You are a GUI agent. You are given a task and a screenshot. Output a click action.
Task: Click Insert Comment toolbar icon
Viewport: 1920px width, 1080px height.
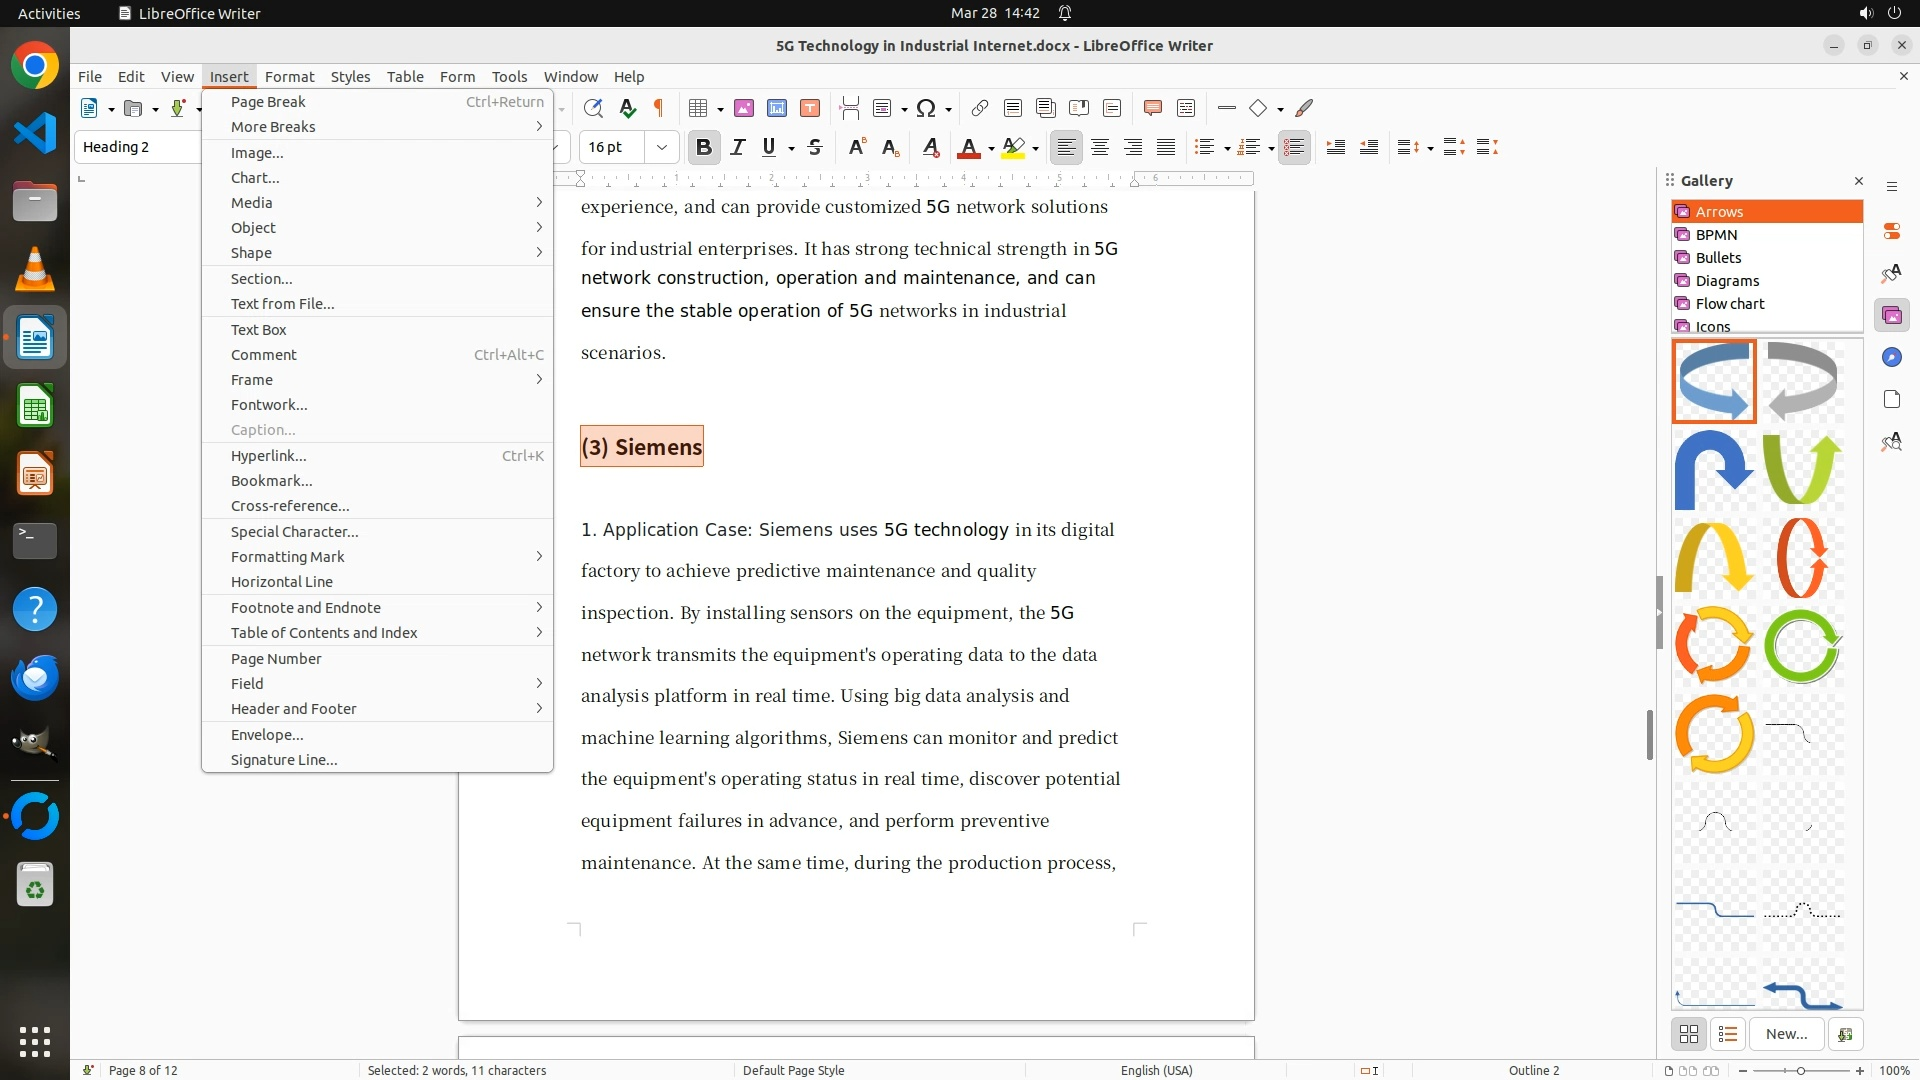click(x=1152, y=108)
